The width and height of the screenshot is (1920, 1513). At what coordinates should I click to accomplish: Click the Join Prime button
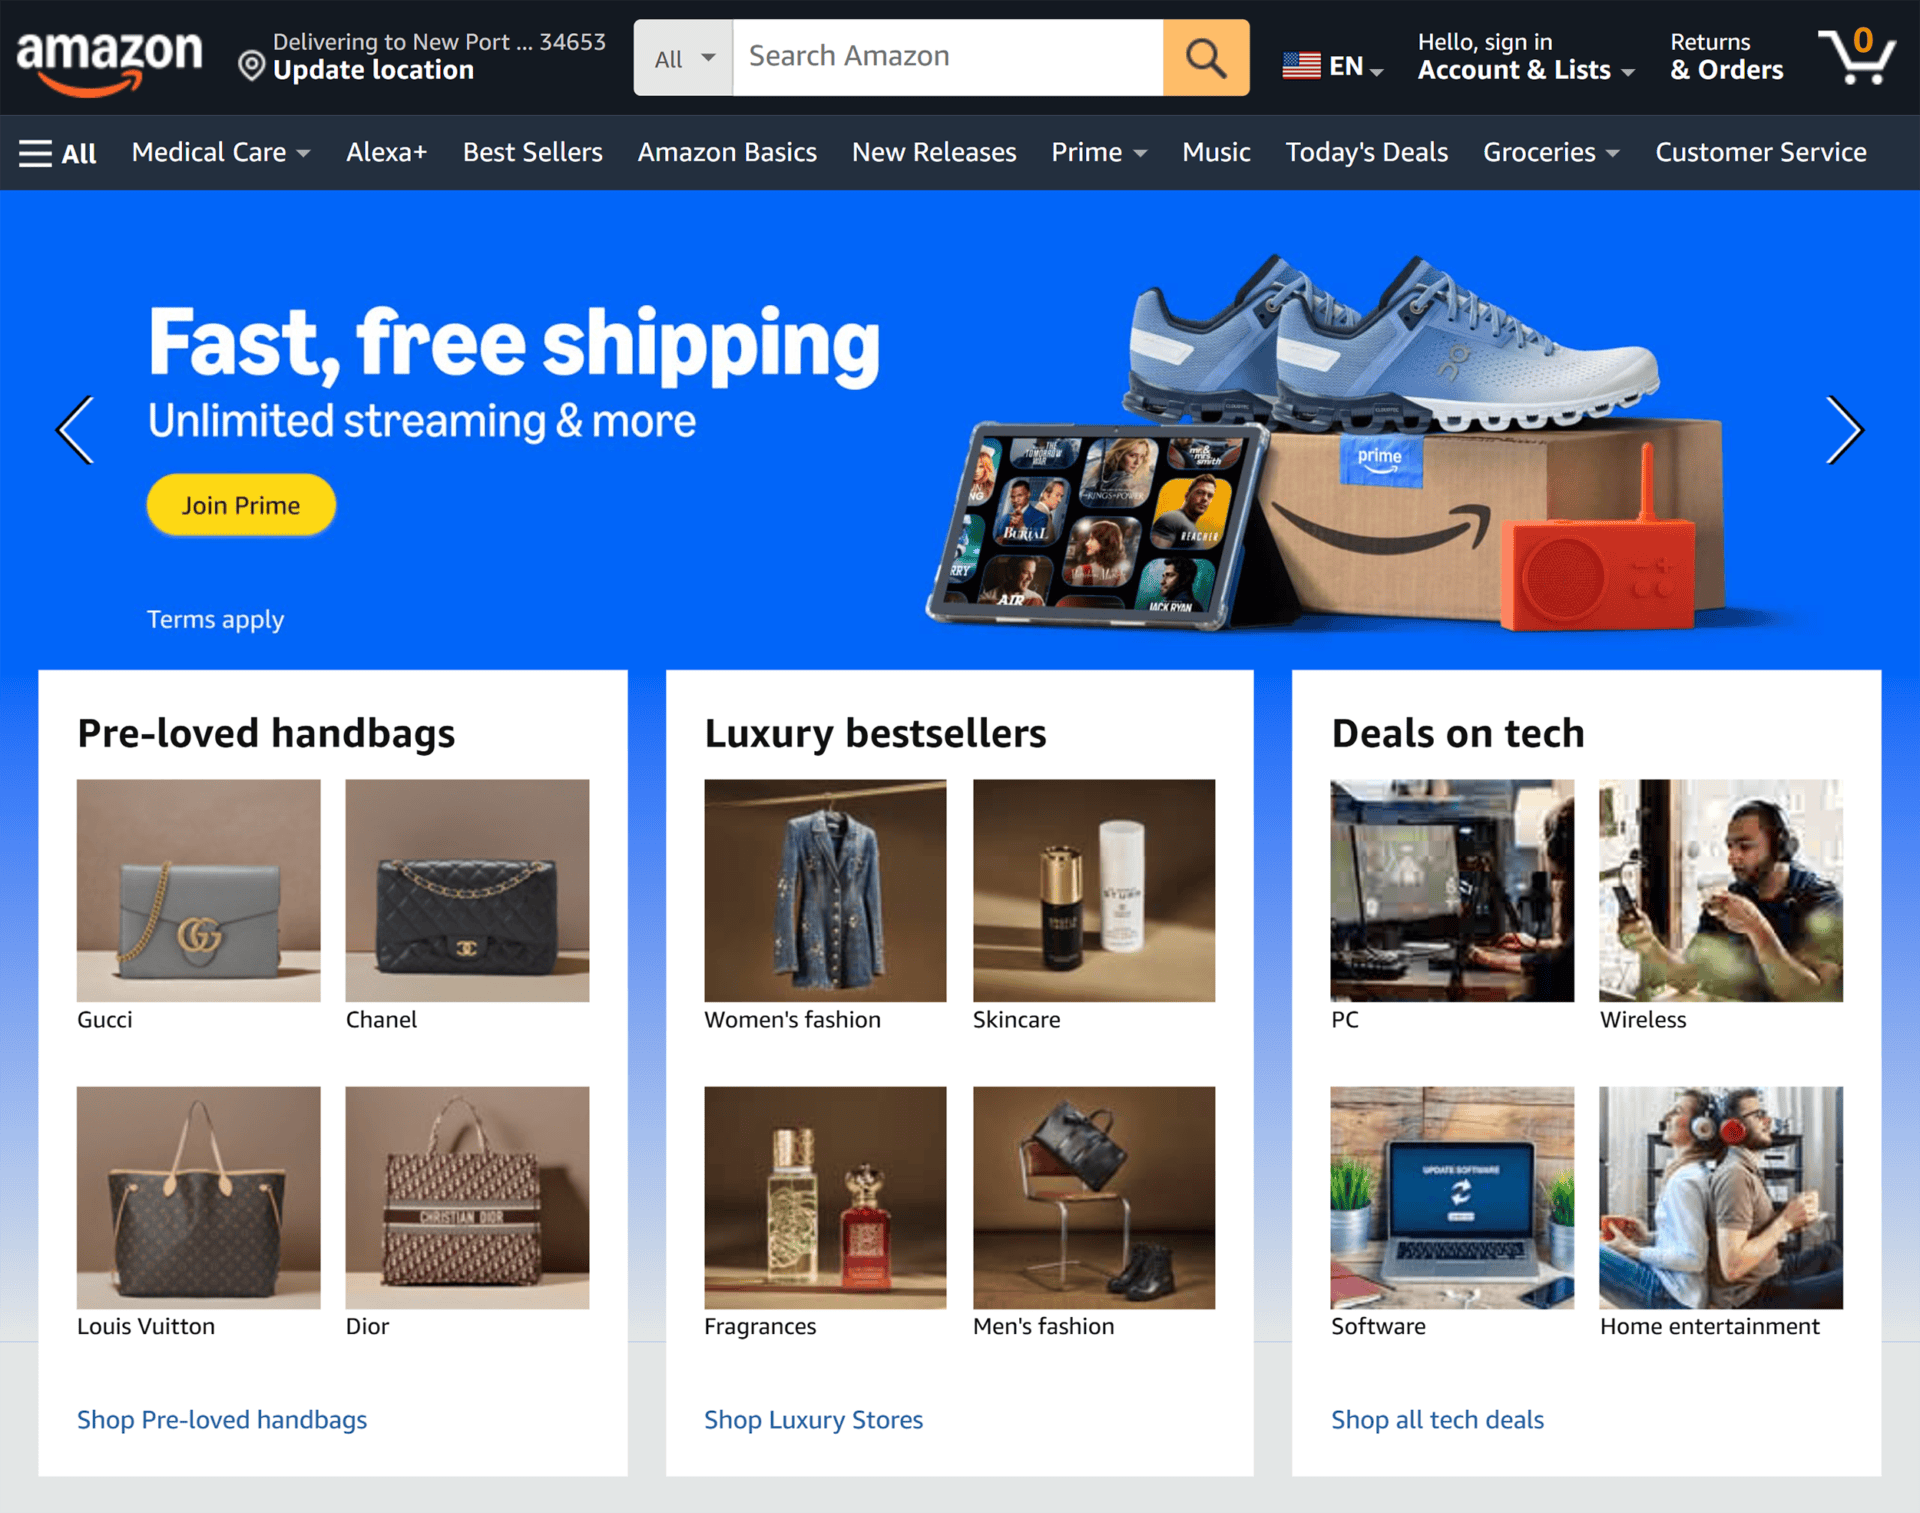[241, 505]
